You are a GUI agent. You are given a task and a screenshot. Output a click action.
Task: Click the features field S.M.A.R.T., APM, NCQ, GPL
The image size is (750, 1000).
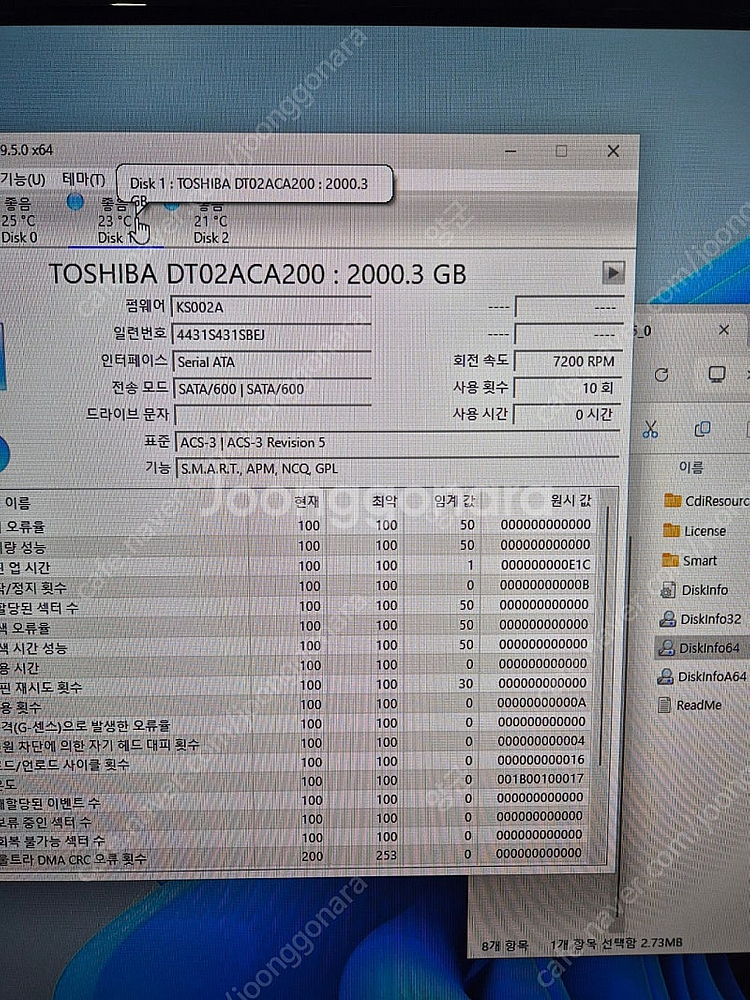(x=397, y=469)
